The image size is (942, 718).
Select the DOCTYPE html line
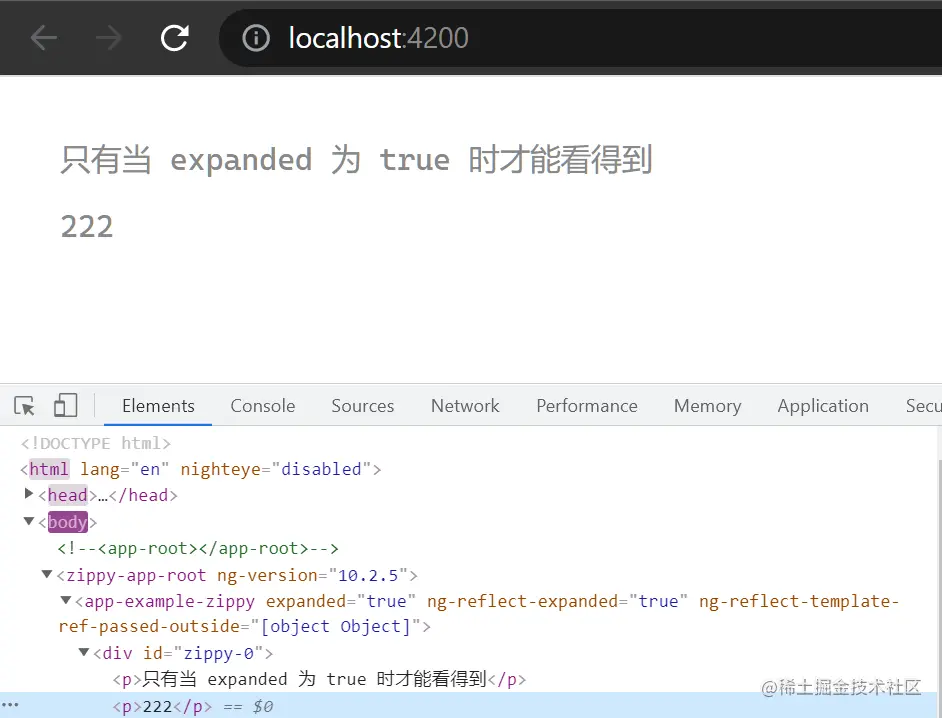[x=96, y=443]
